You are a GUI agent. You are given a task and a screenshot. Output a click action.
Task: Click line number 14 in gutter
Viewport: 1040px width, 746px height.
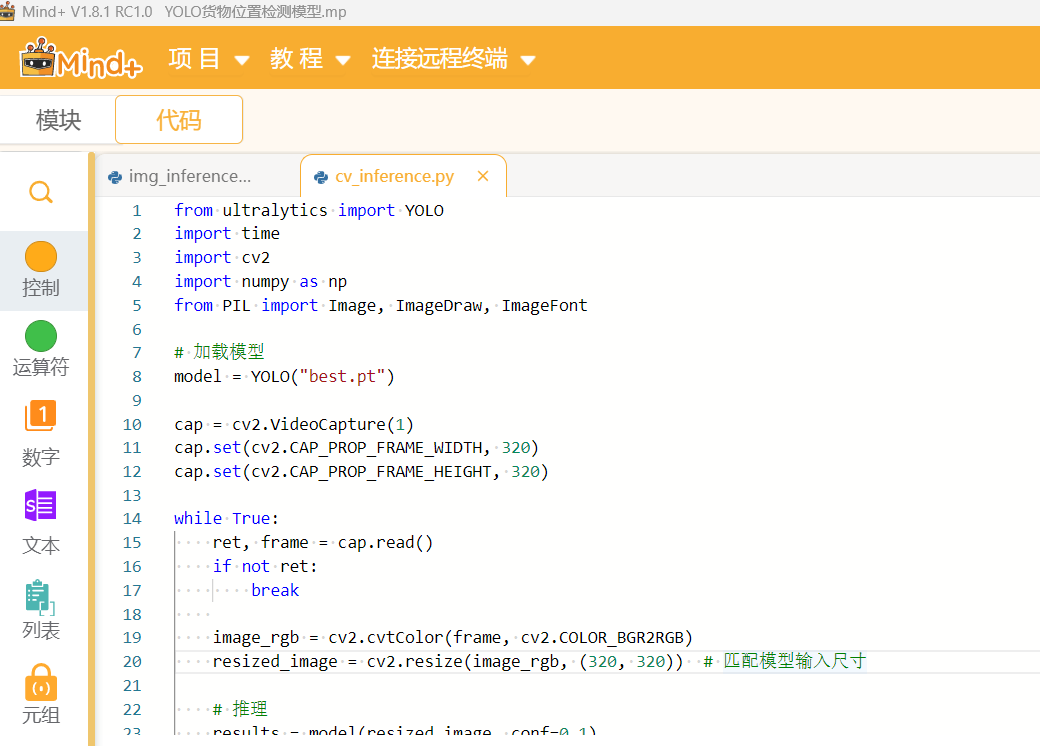132,519
